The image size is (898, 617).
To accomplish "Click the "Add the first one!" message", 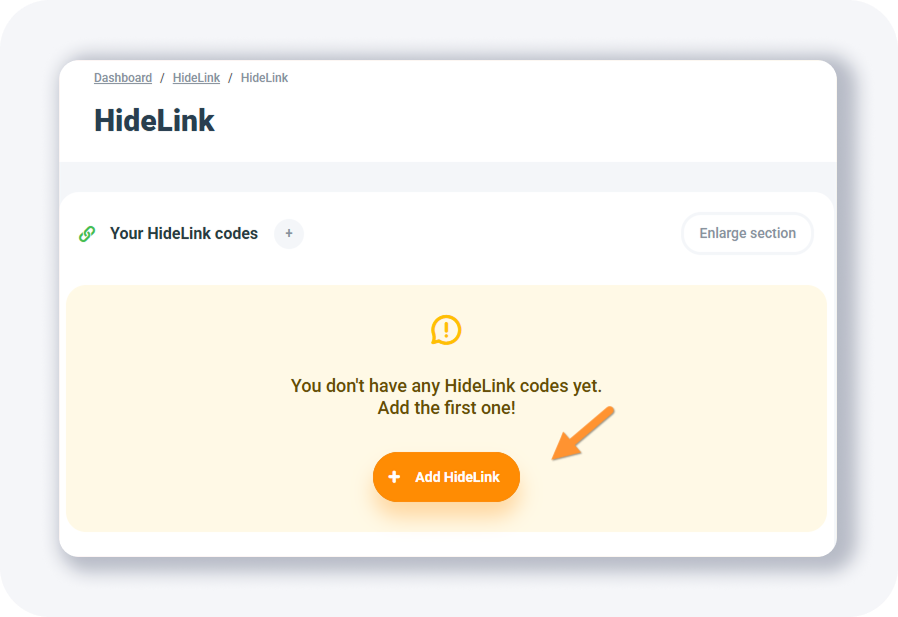I will (x=446, y=408).
